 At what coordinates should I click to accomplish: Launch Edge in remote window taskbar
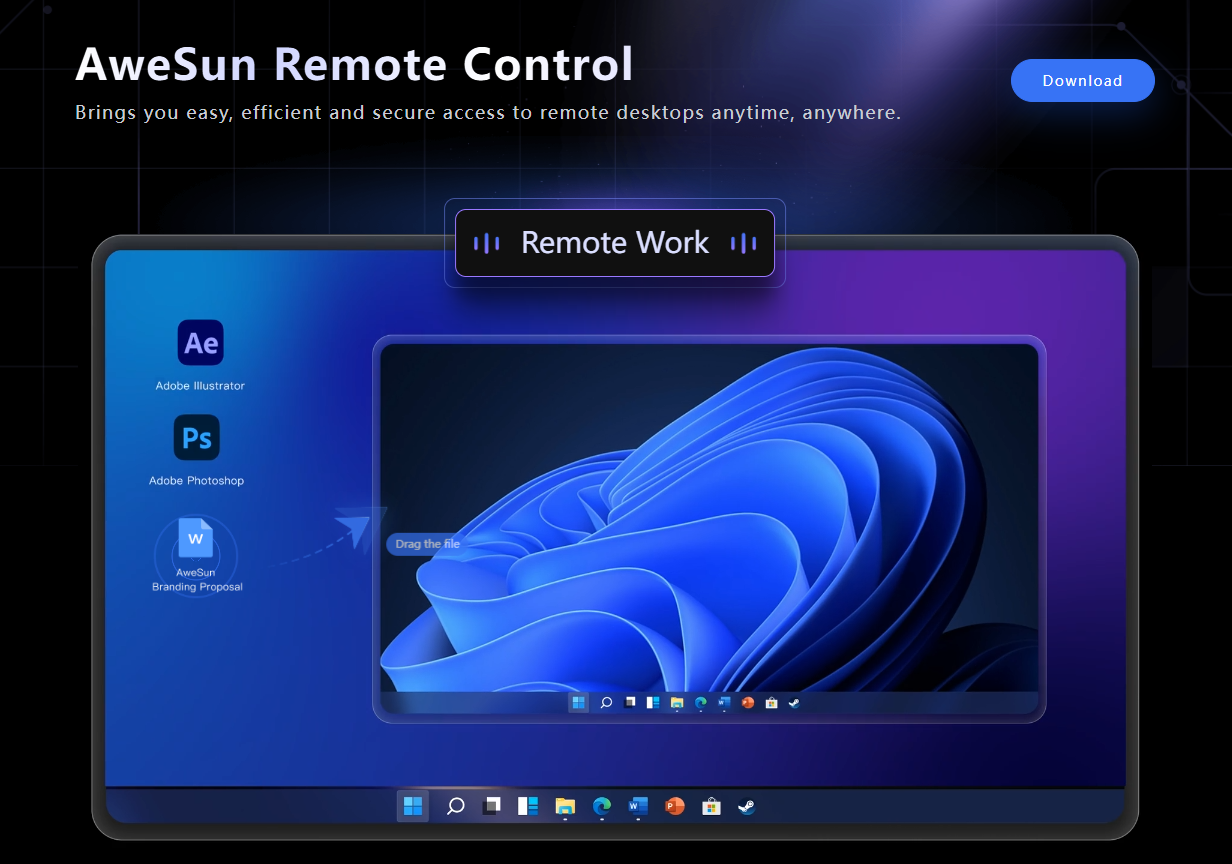coord(701,703)
